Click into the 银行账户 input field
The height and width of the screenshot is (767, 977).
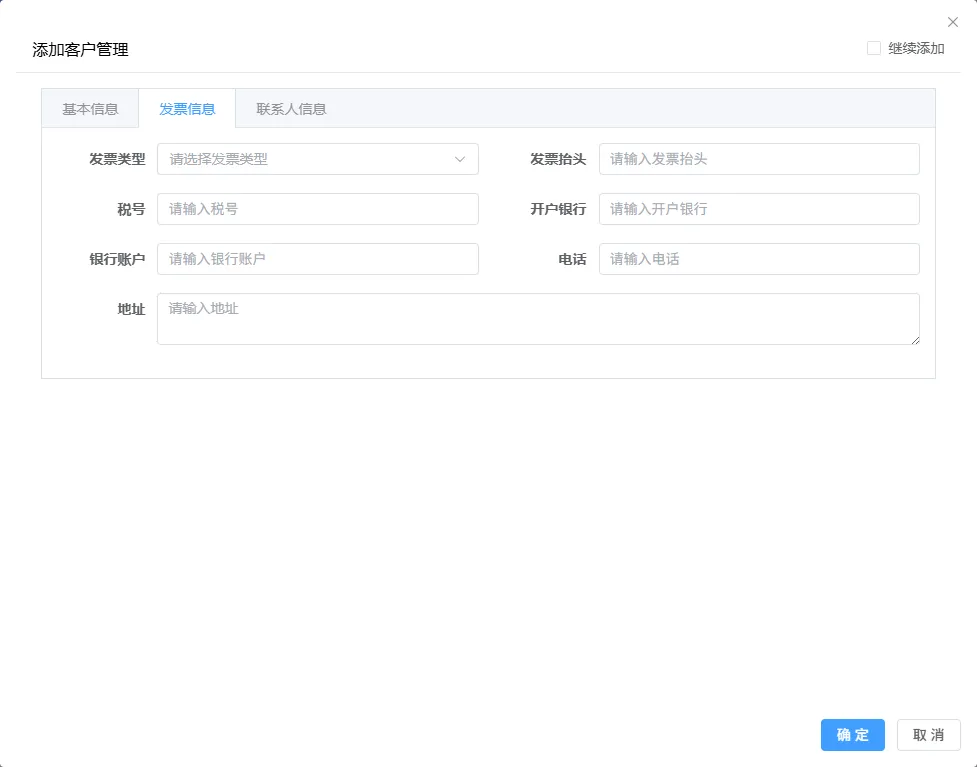(x=318, y=259)
